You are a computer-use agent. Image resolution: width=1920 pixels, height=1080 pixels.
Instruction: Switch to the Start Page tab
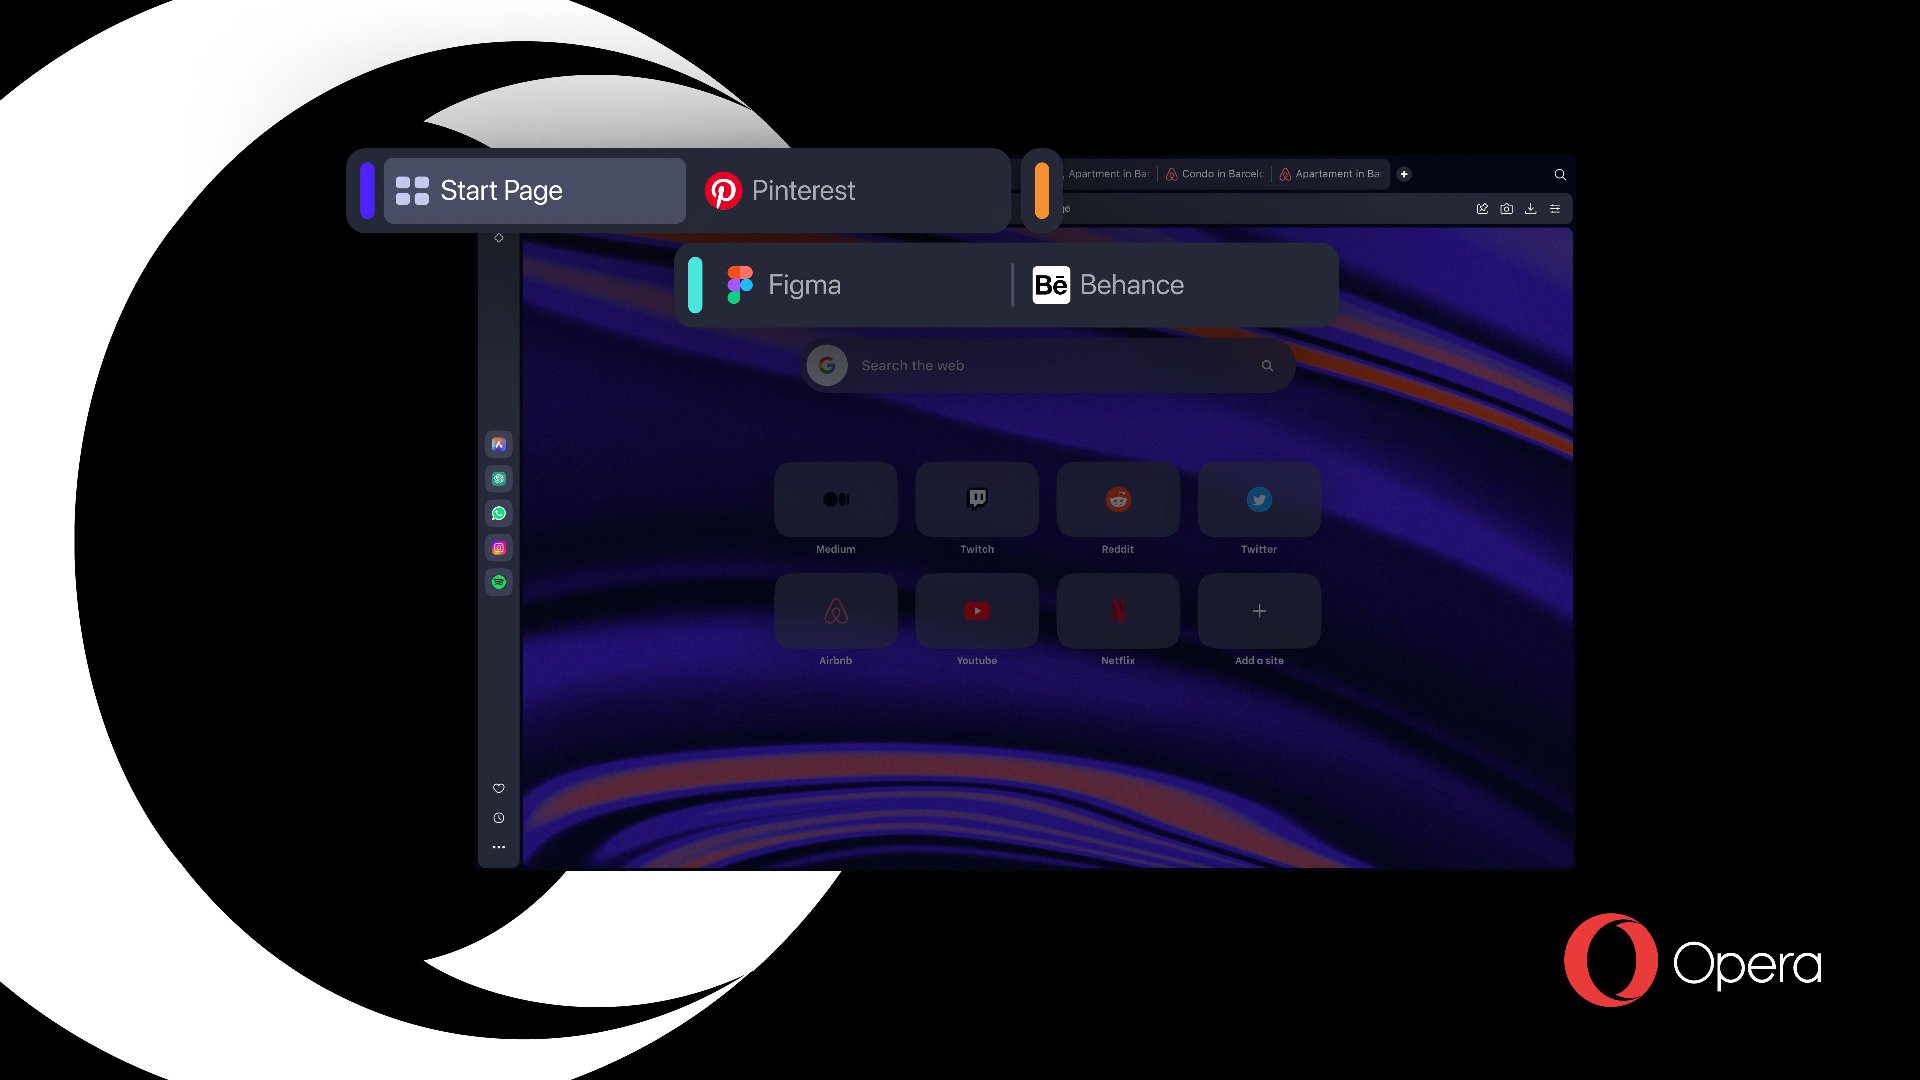(535, 191)
